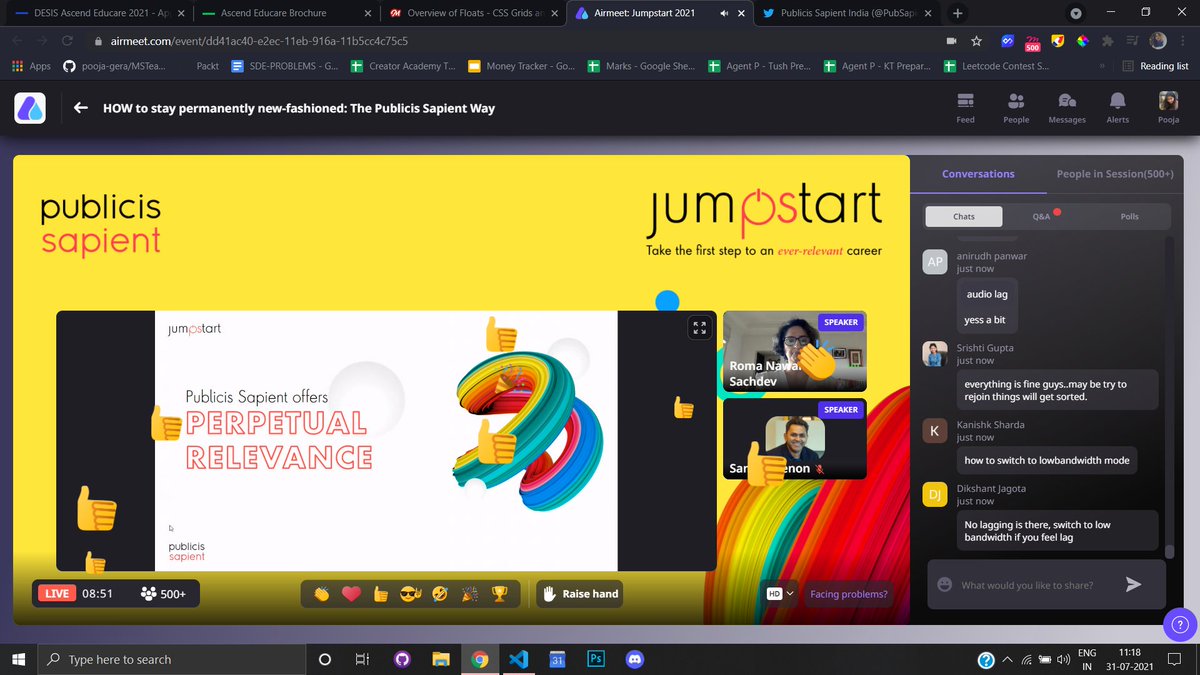Send the party popper reaction

(x=469, y=594)
